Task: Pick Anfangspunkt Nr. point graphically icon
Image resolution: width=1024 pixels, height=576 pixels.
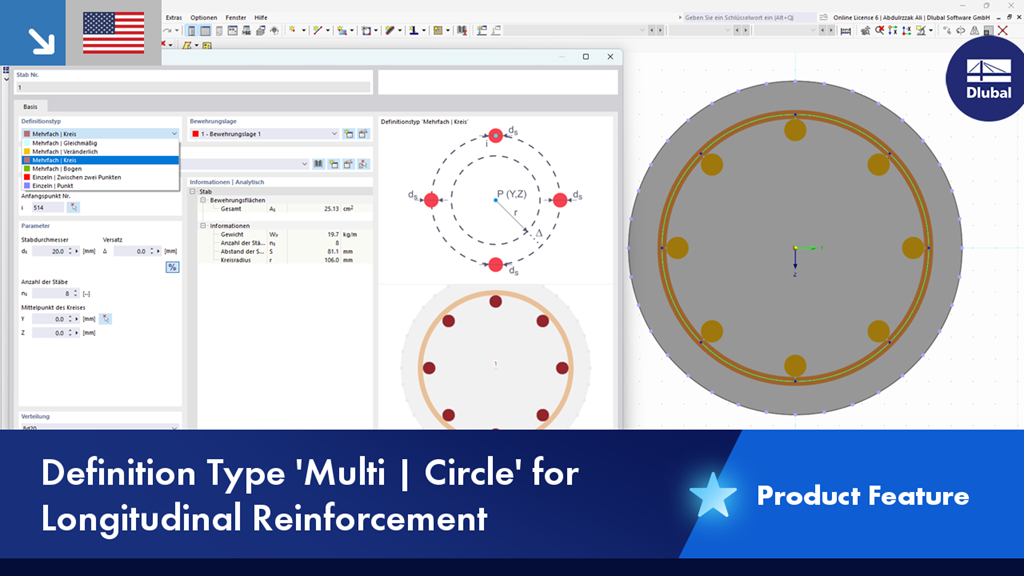Action: (x=73, y=207)
